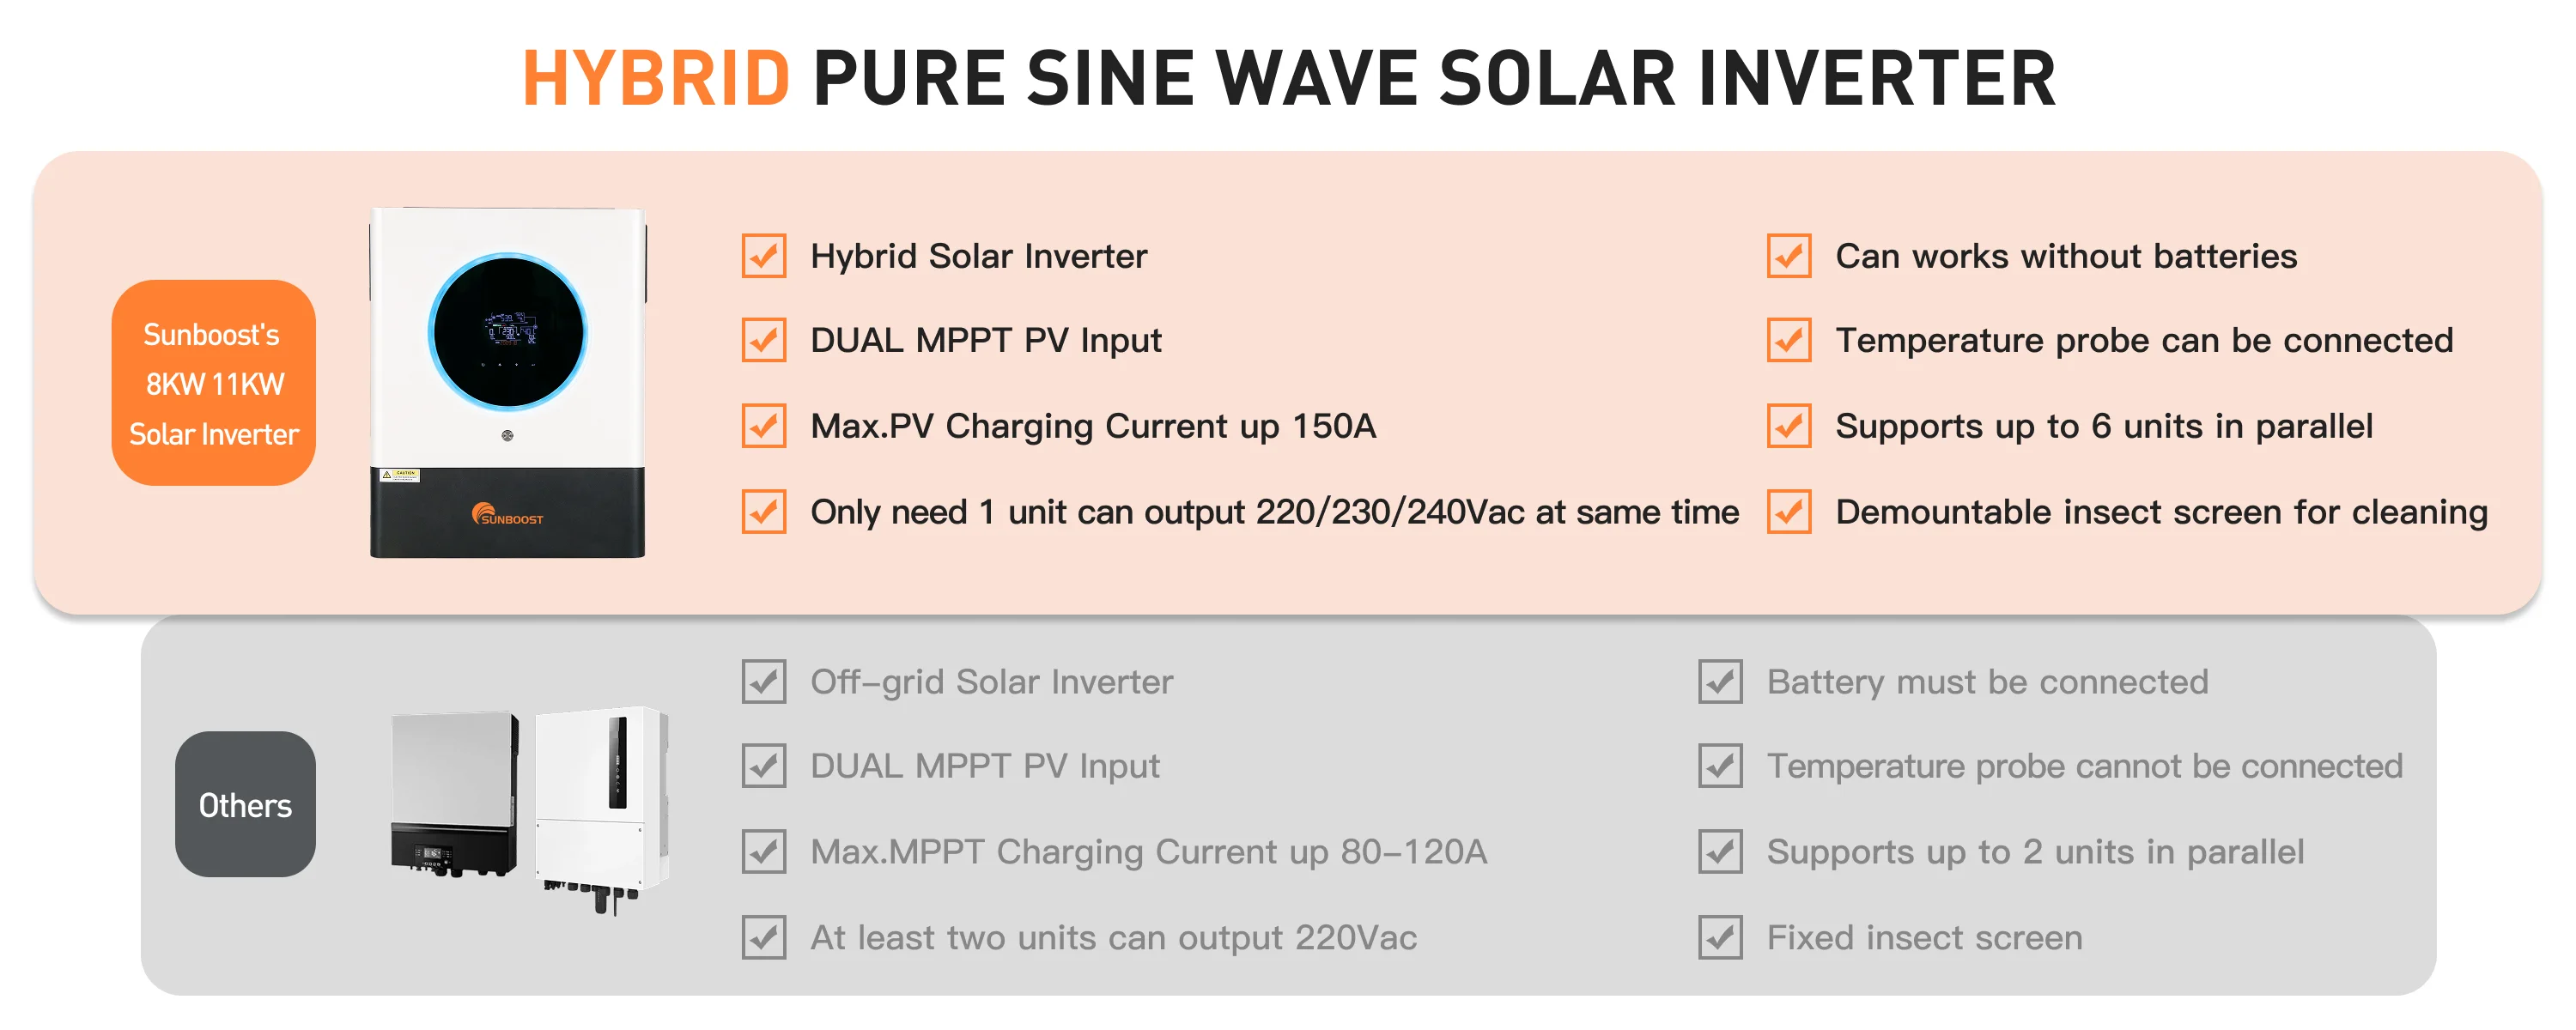Click the Off-grid Solar Inverter gray checkbox
The height and width of the screenshot is (1030, 2576).
click(764, 682)
